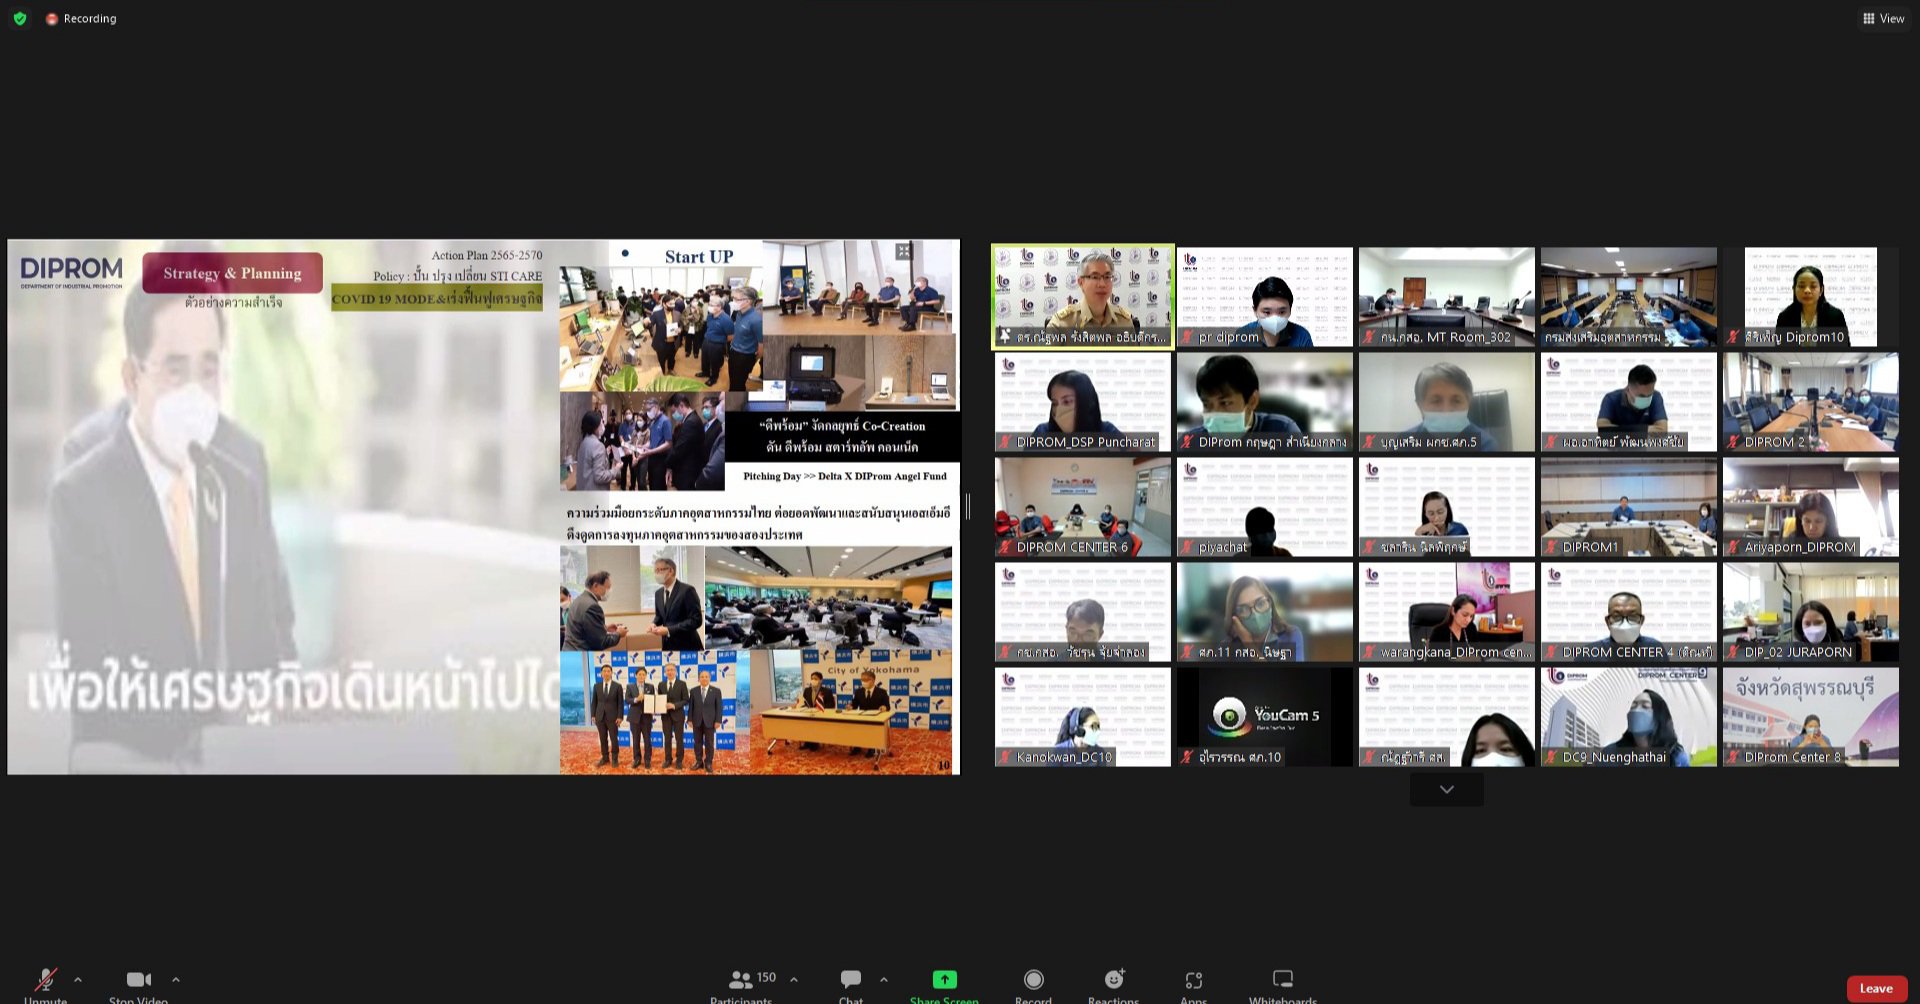The image size is (1920, 1004).
Task: Select the pr diprom video tile
Action: pyautogui.click(x=1264, y=297)
